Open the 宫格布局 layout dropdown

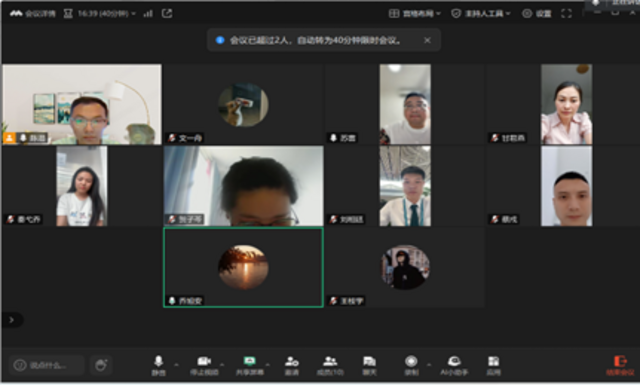(x=415, y=13)
